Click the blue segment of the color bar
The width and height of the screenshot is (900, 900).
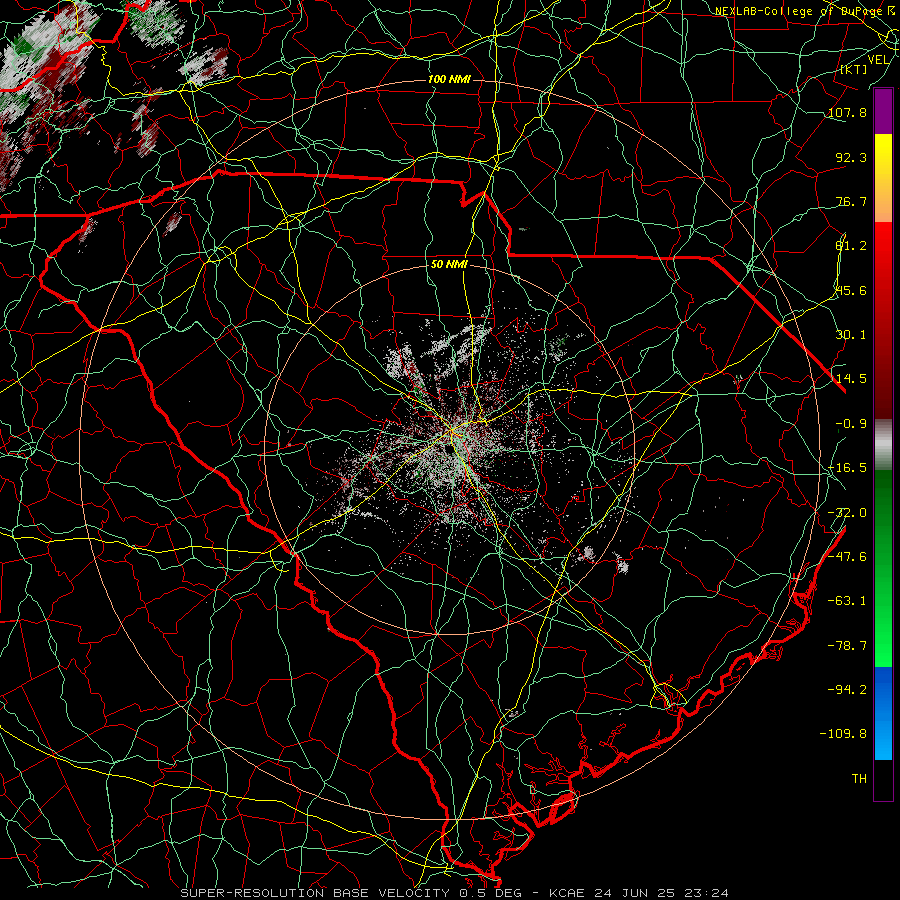tap(883, 713)
